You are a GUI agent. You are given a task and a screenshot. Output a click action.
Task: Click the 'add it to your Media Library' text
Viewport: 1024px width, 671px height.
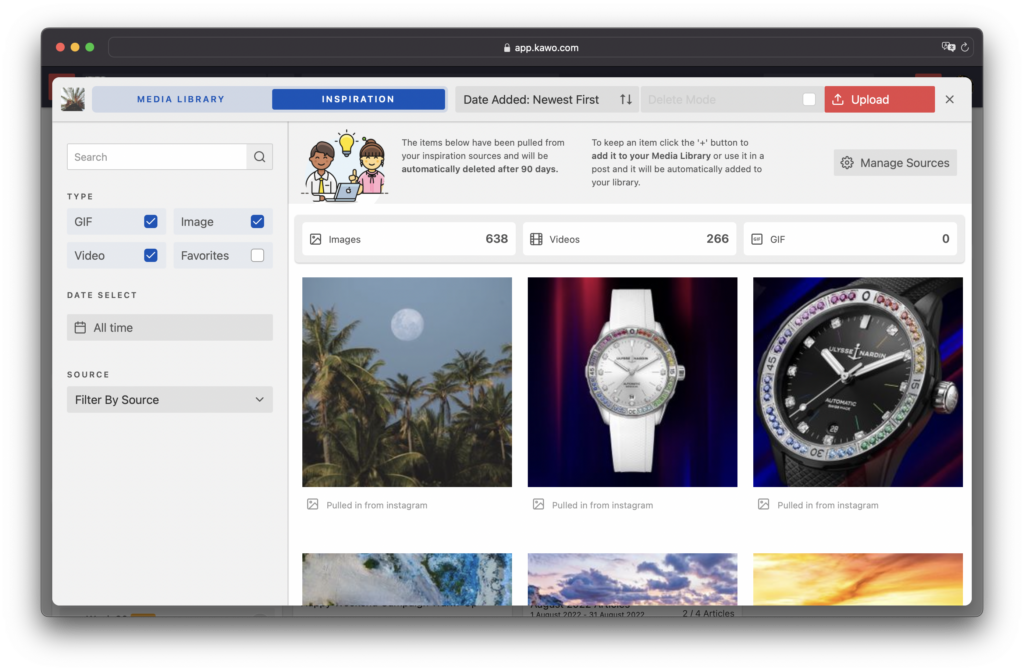point(651,156)
